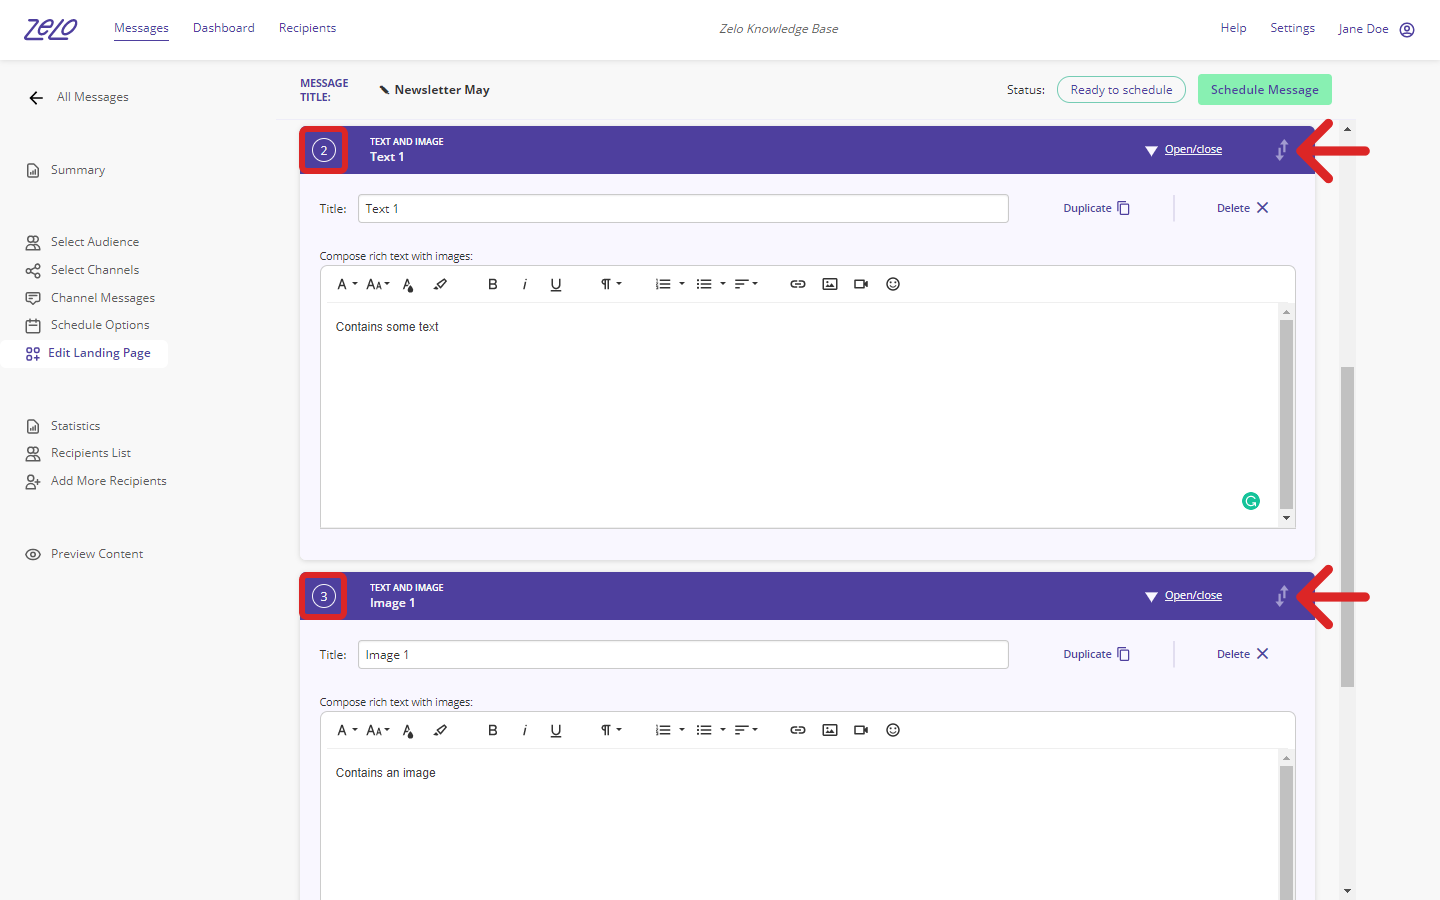Open emoji picker in Image 1 editor
Viewport: 1440px width, 900px height.
point(893,730)
